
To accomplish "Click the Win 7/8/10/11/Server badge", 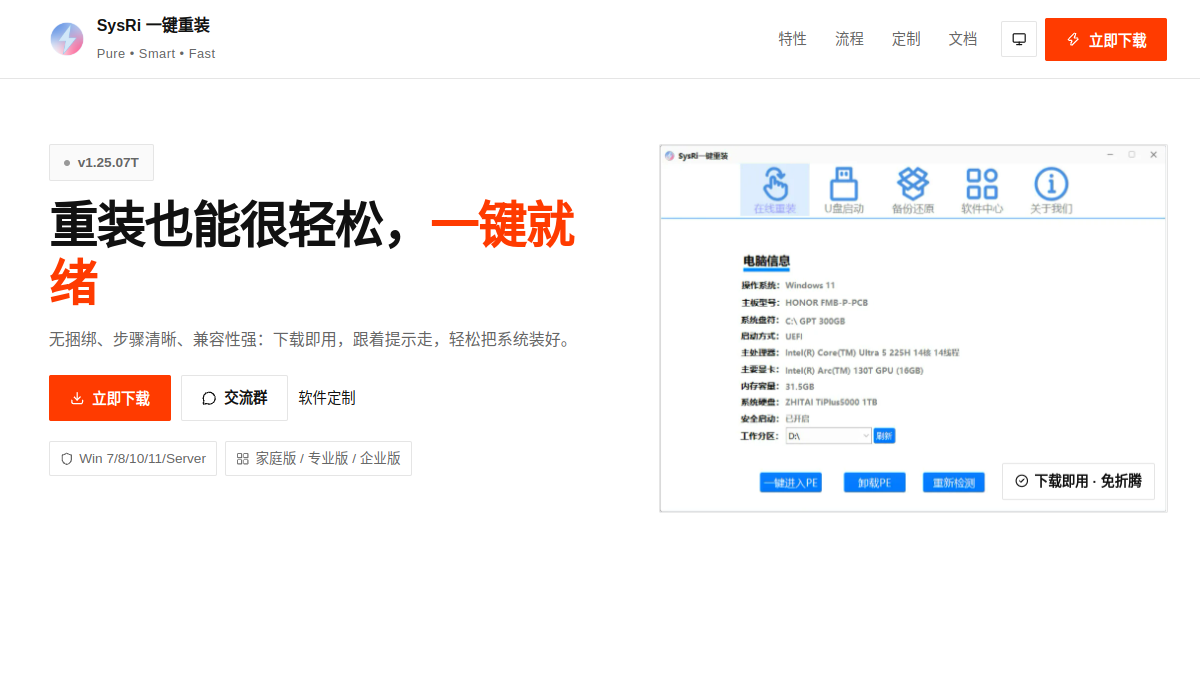I will [x=133, y=458].
